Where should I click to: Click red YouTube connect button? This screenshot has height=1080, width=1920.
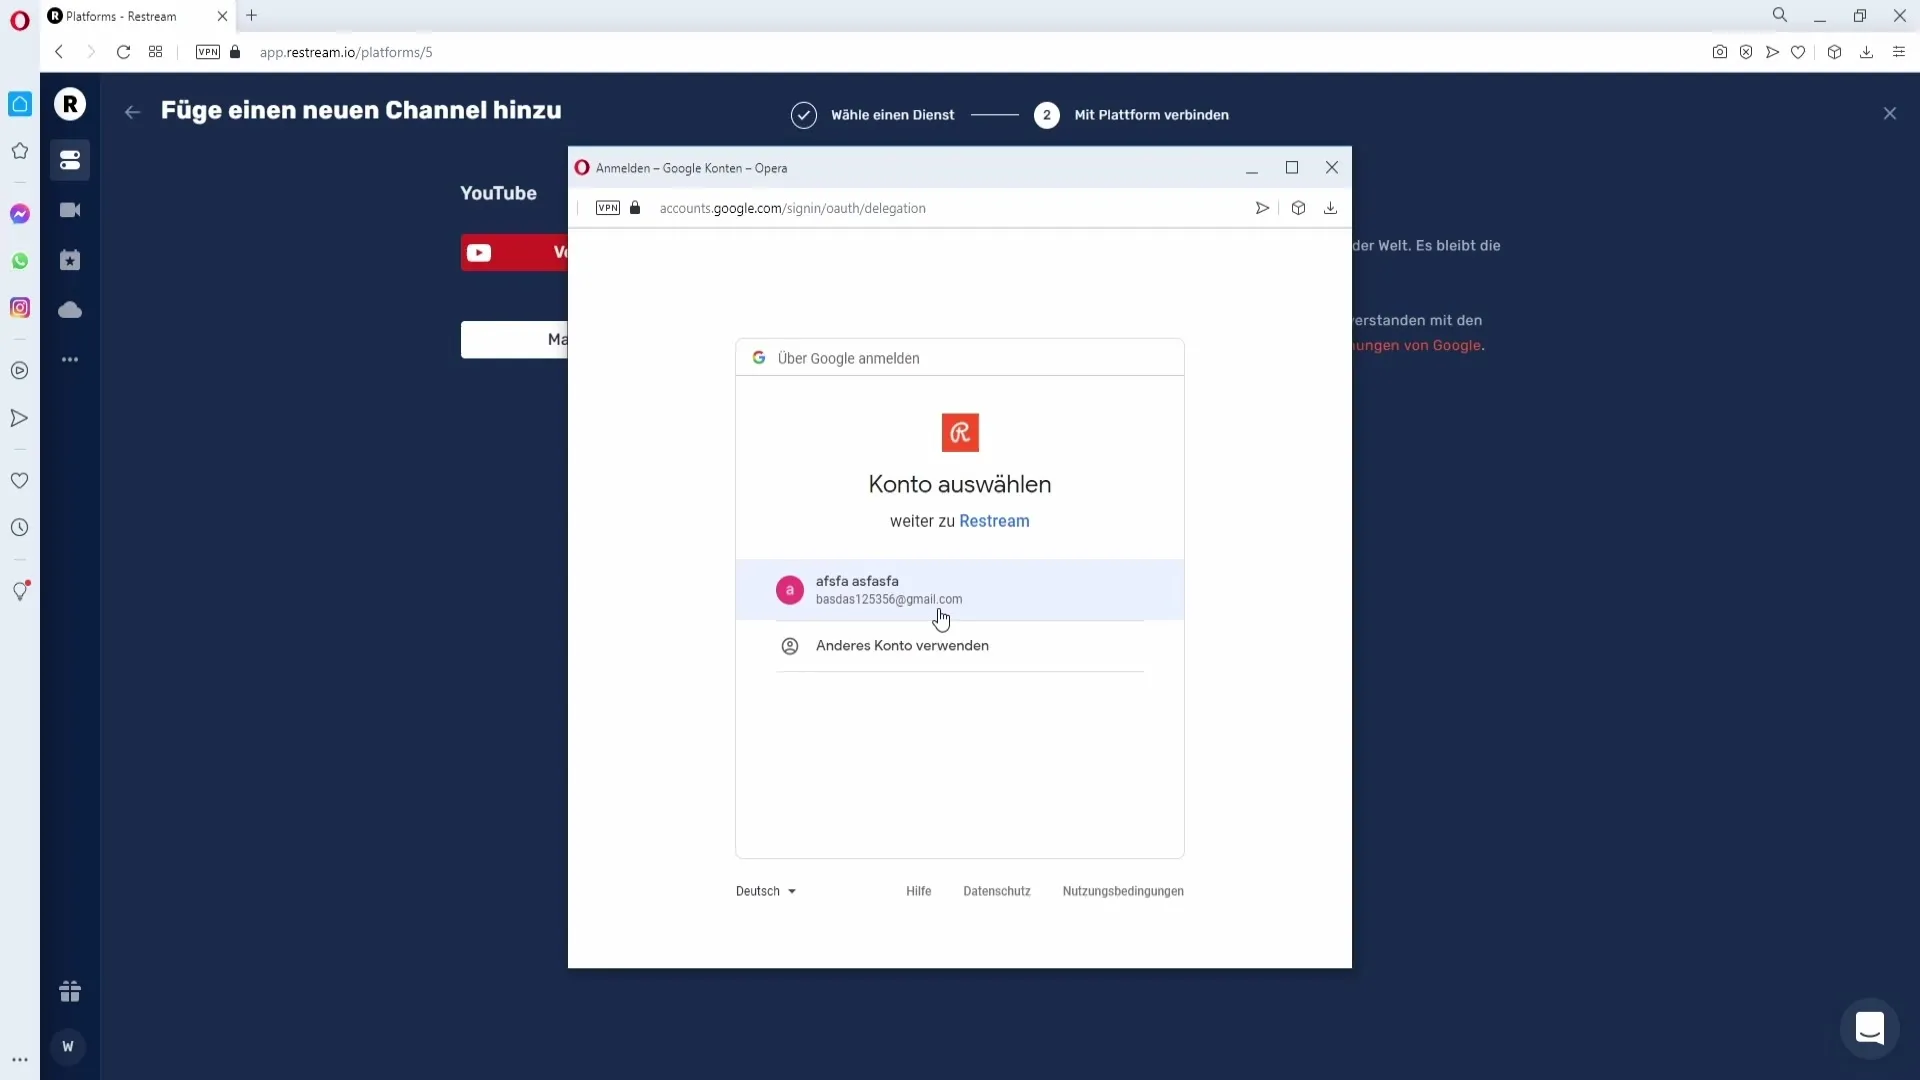(514, 252)
